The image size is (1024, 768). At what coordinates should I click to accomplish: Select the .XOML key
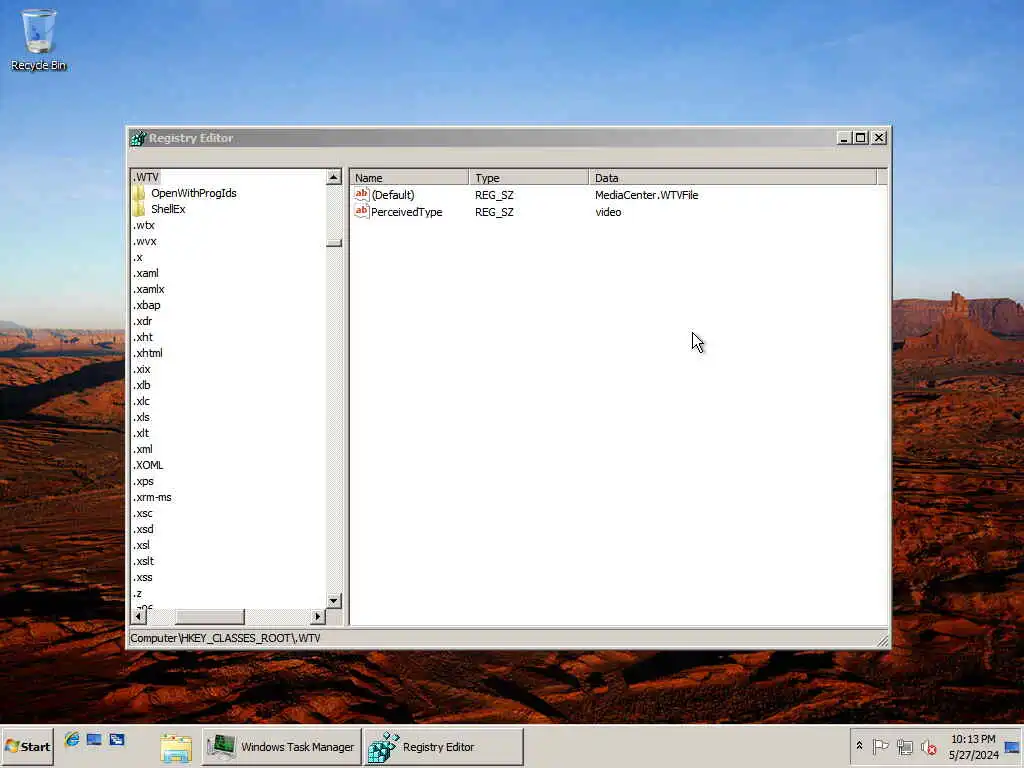click(x=148, y=465)
